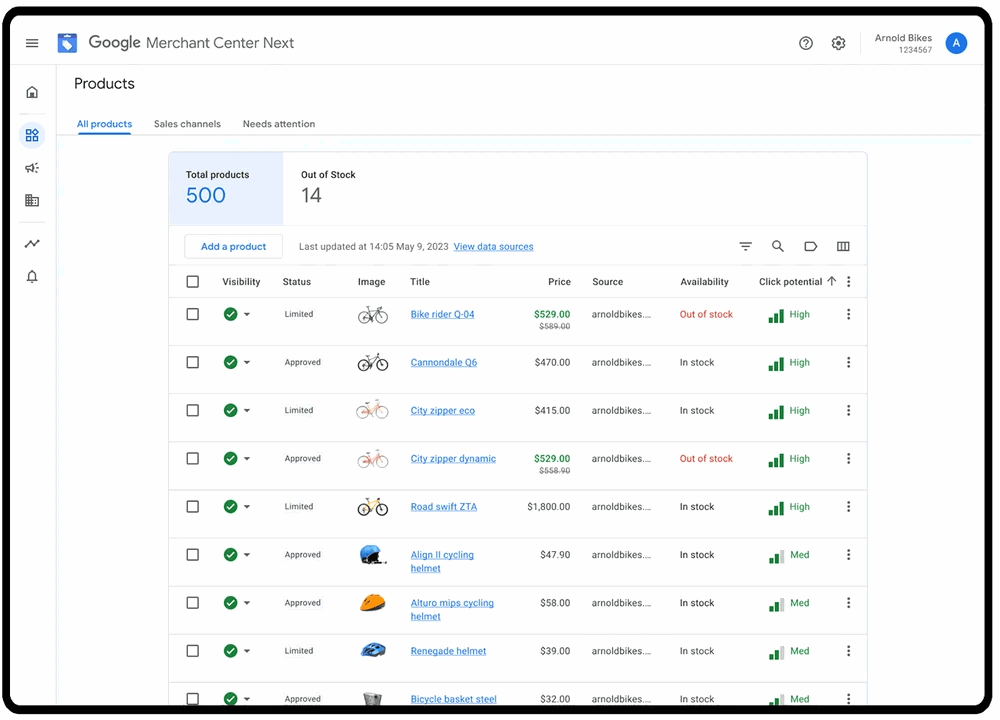Image resolution: width=1000 pixels, height=720 pixels.
Task: Check the City zipper eco row
Action: (x=193, y=410)
